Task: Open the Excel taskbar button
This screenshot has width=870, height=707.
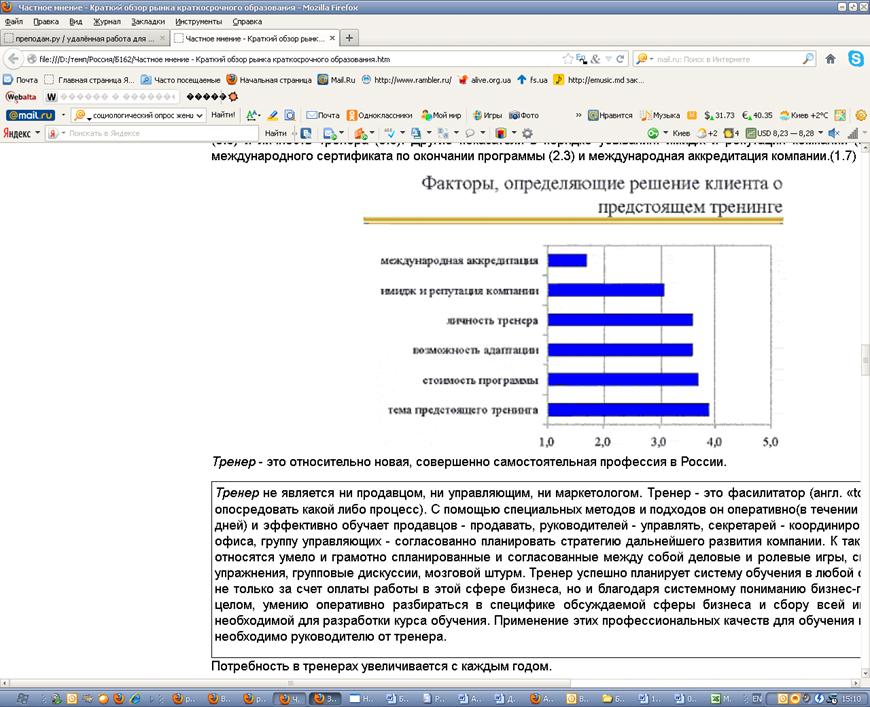Action: point(721,699)
